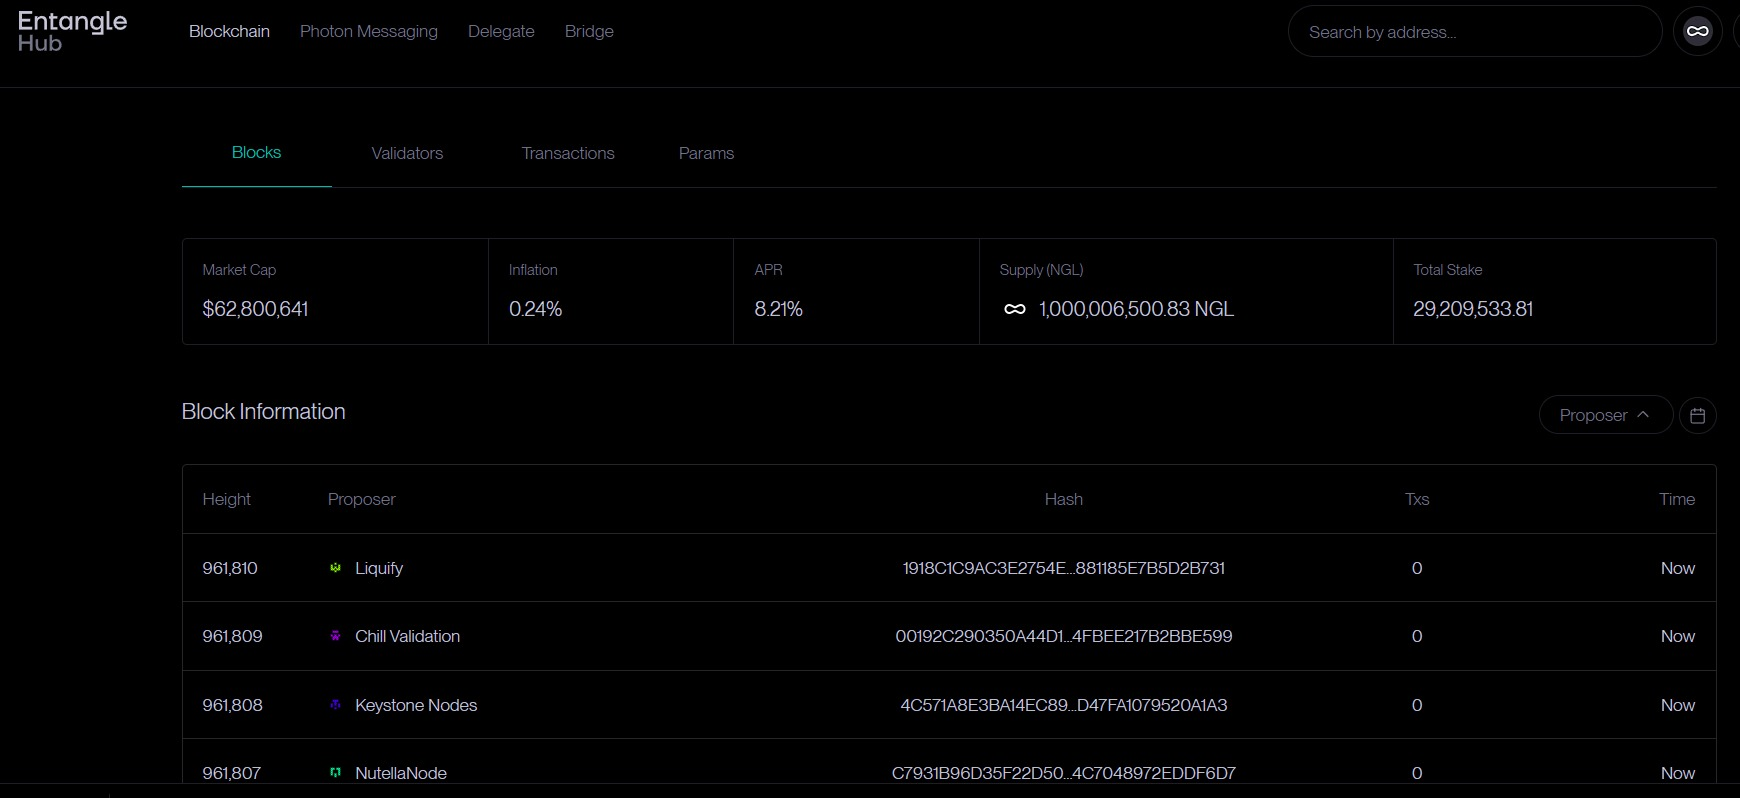Select the Params tab
The width and height of the screenshot is (1740, 798).
[706, 153]
